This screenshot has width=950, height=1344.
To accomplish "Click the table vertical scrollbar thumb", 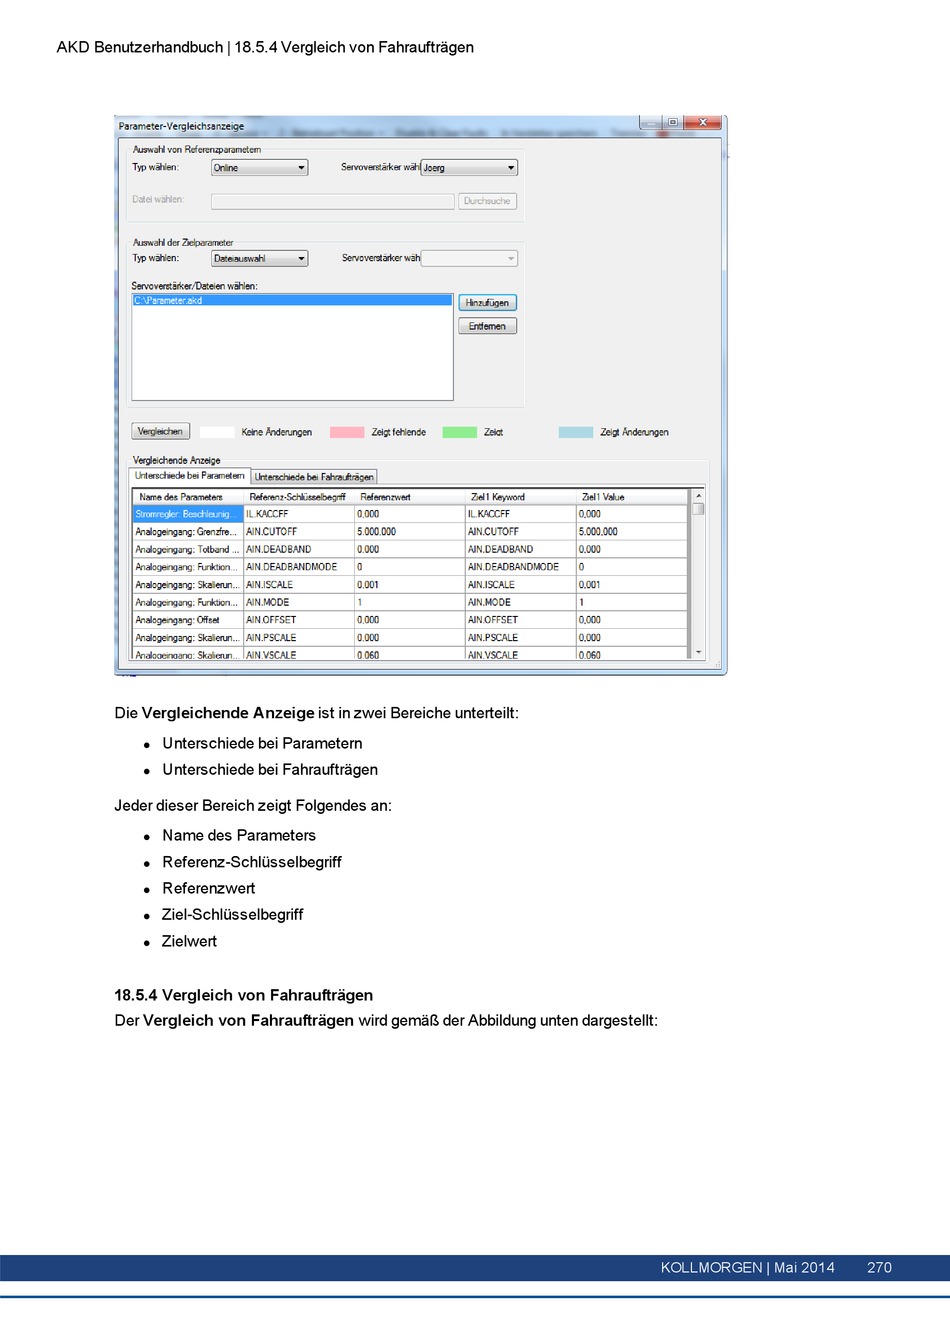I will 698,509.
